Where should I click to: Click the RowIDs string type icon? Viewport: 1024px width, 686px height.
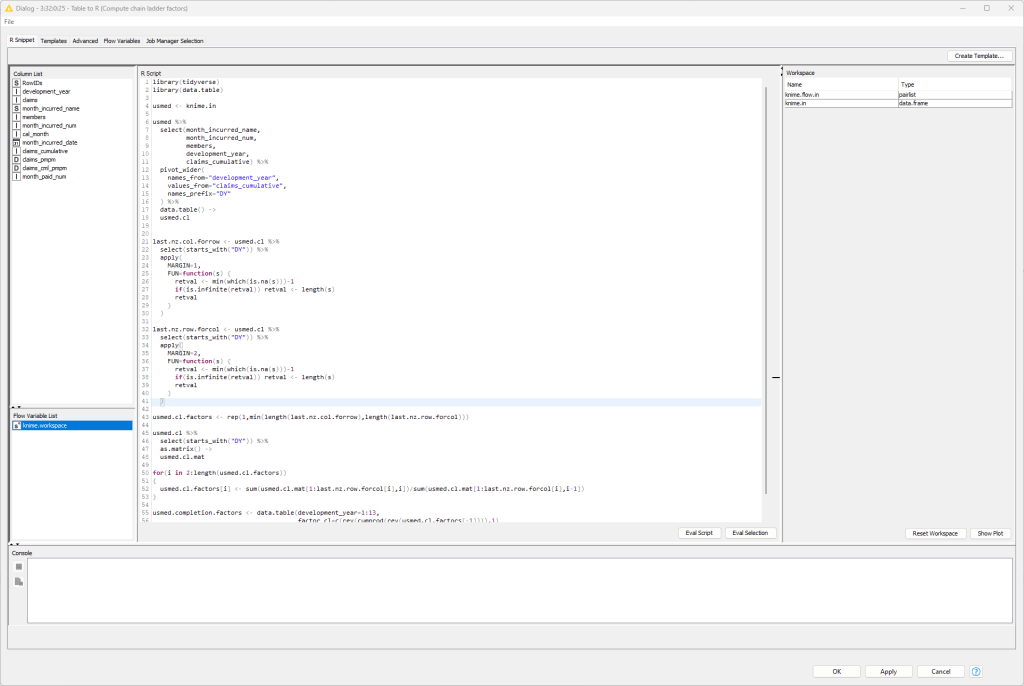[x=16, y=83]
